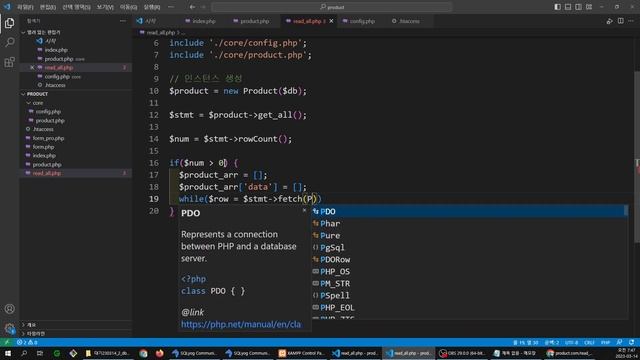The width and height of the screenshot is (640, 360).
Task: Open notifications bell in status bar
Action: [631, 342]
